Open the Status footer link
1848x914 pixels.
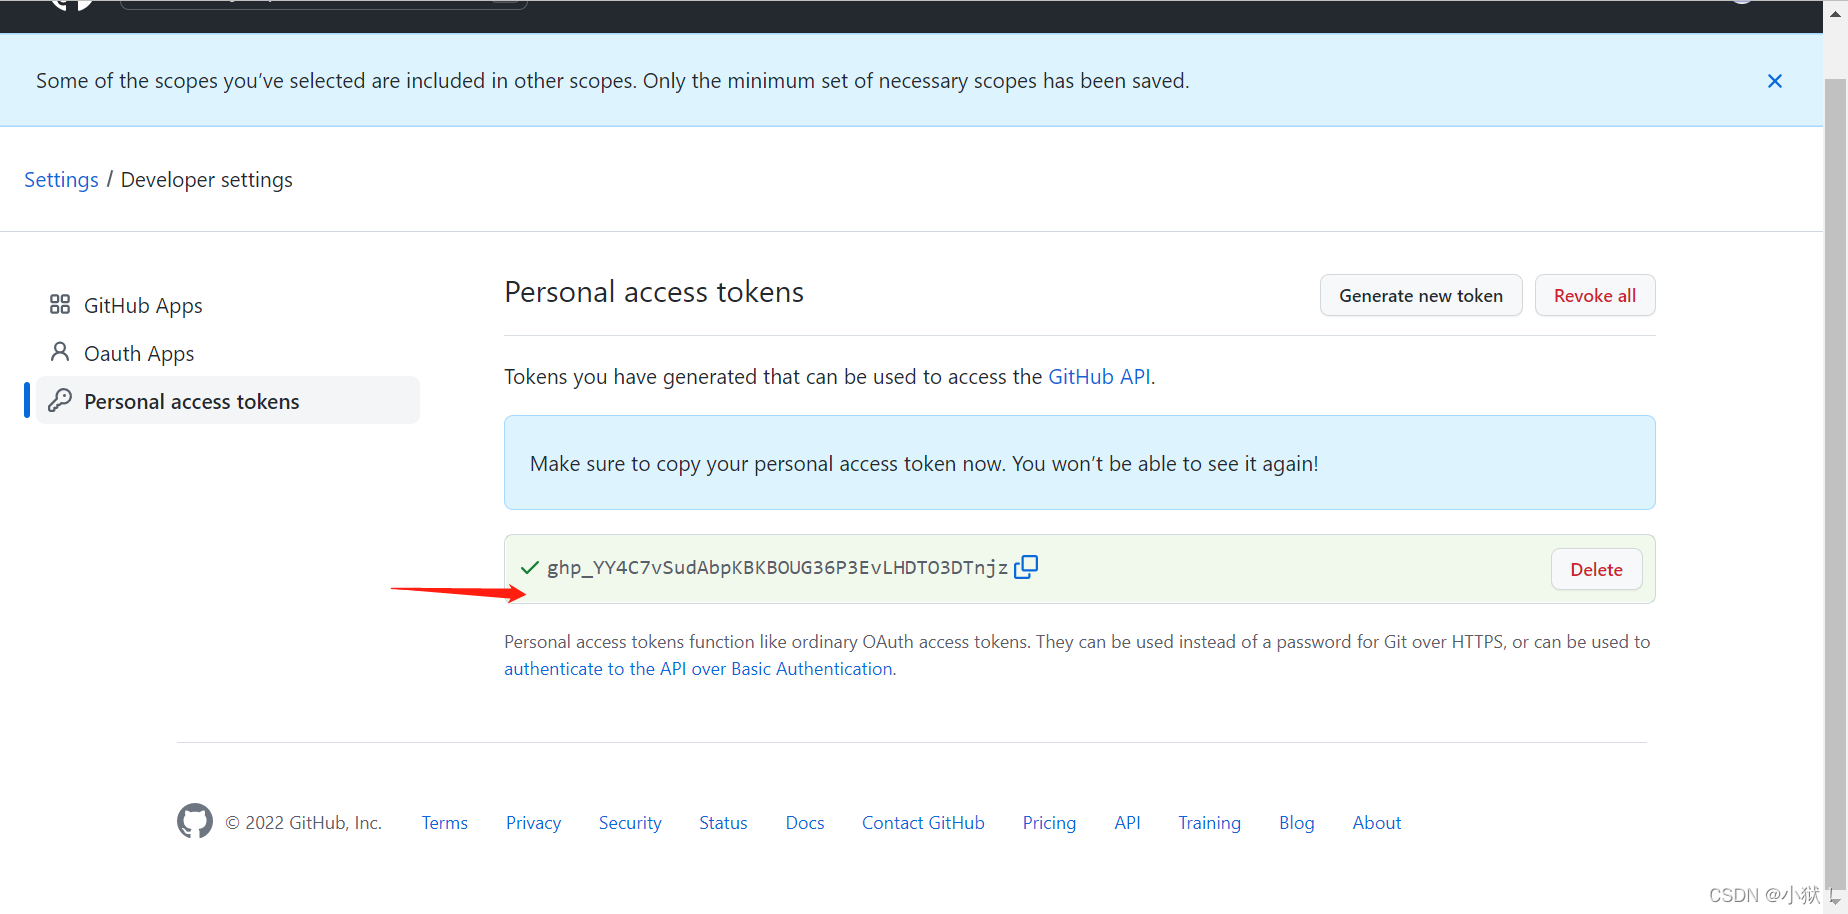[x=723, y=823]
